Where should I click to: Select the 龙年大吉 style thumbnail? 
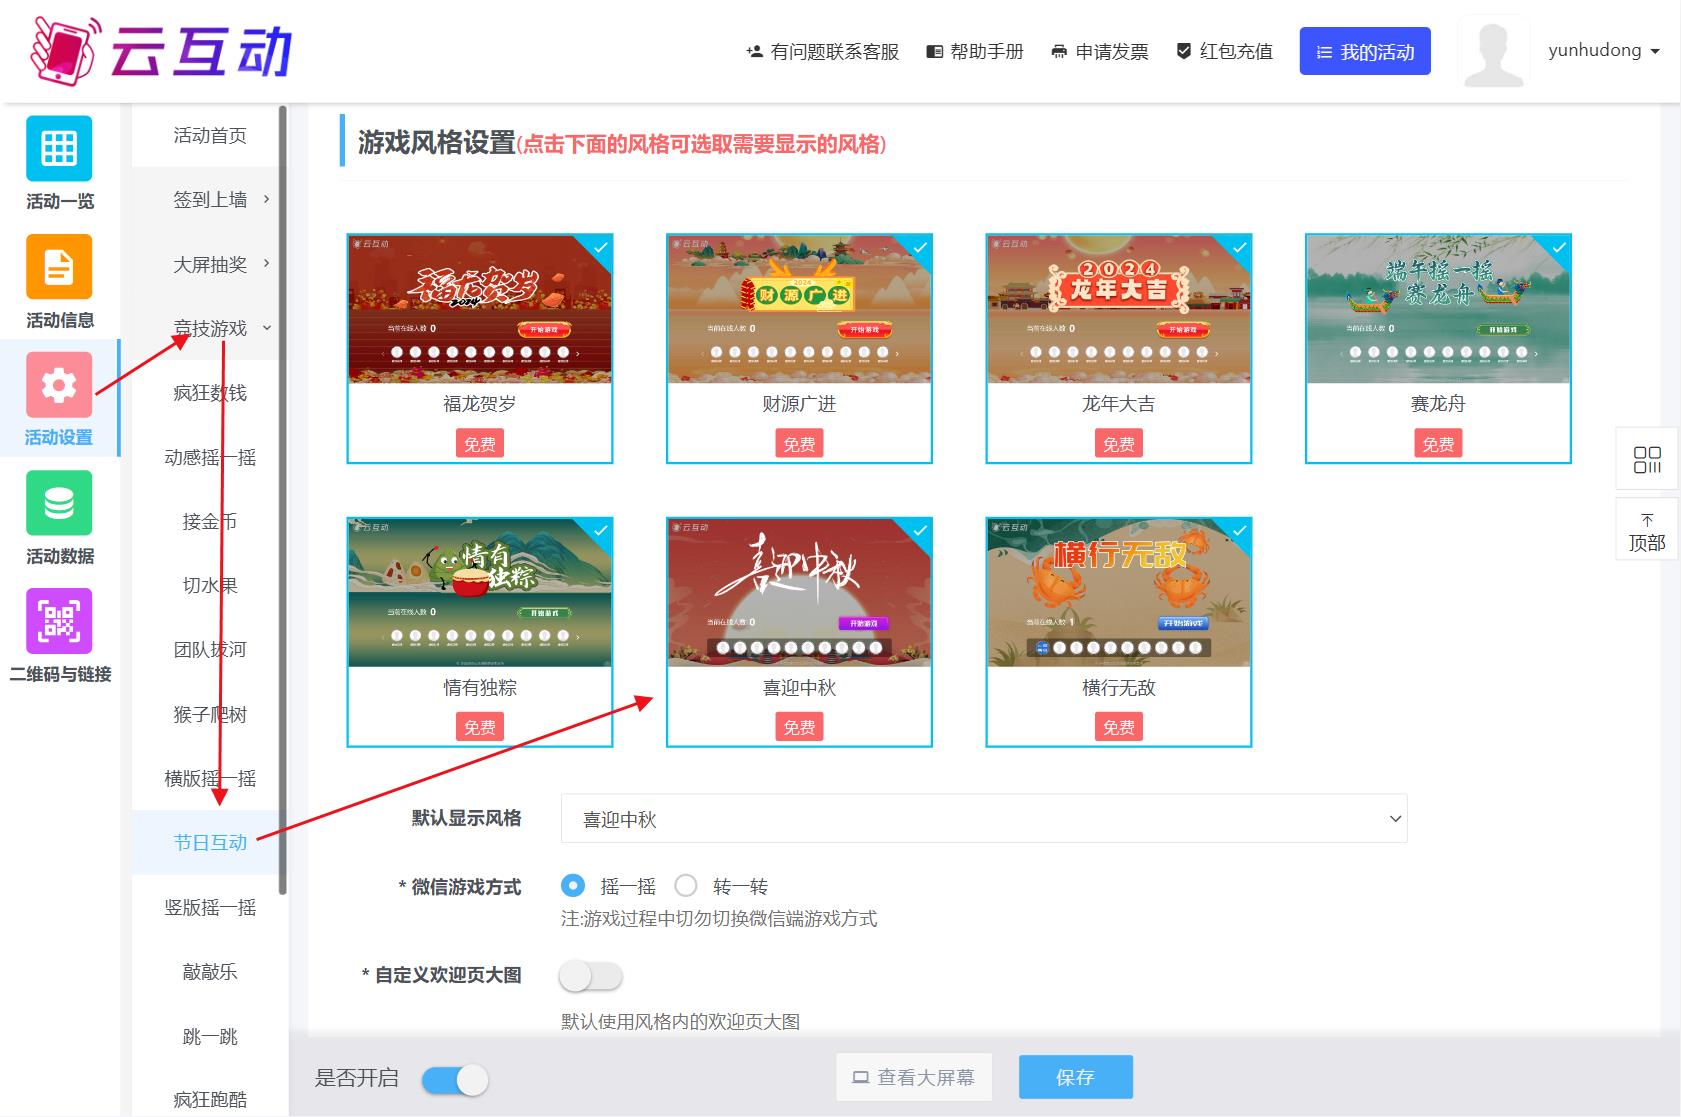coord(1118,309)
